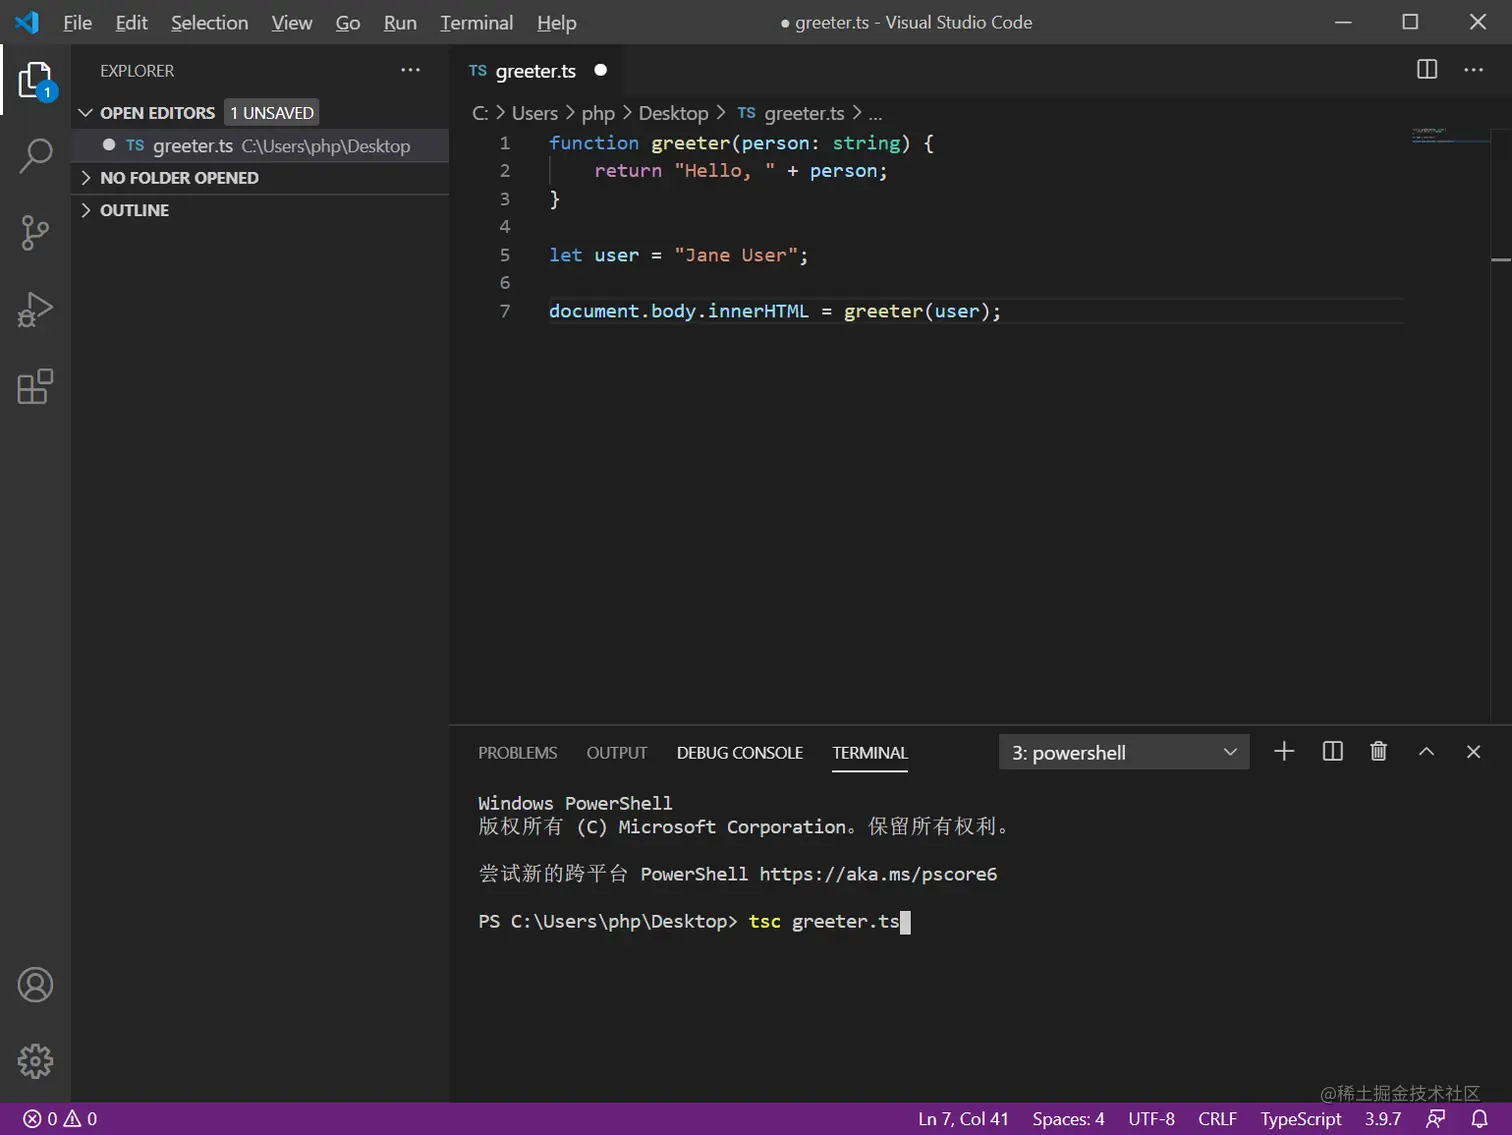Switch to the Problems panel tab
The image size is (1512, 1135).
tap(517, 753)
